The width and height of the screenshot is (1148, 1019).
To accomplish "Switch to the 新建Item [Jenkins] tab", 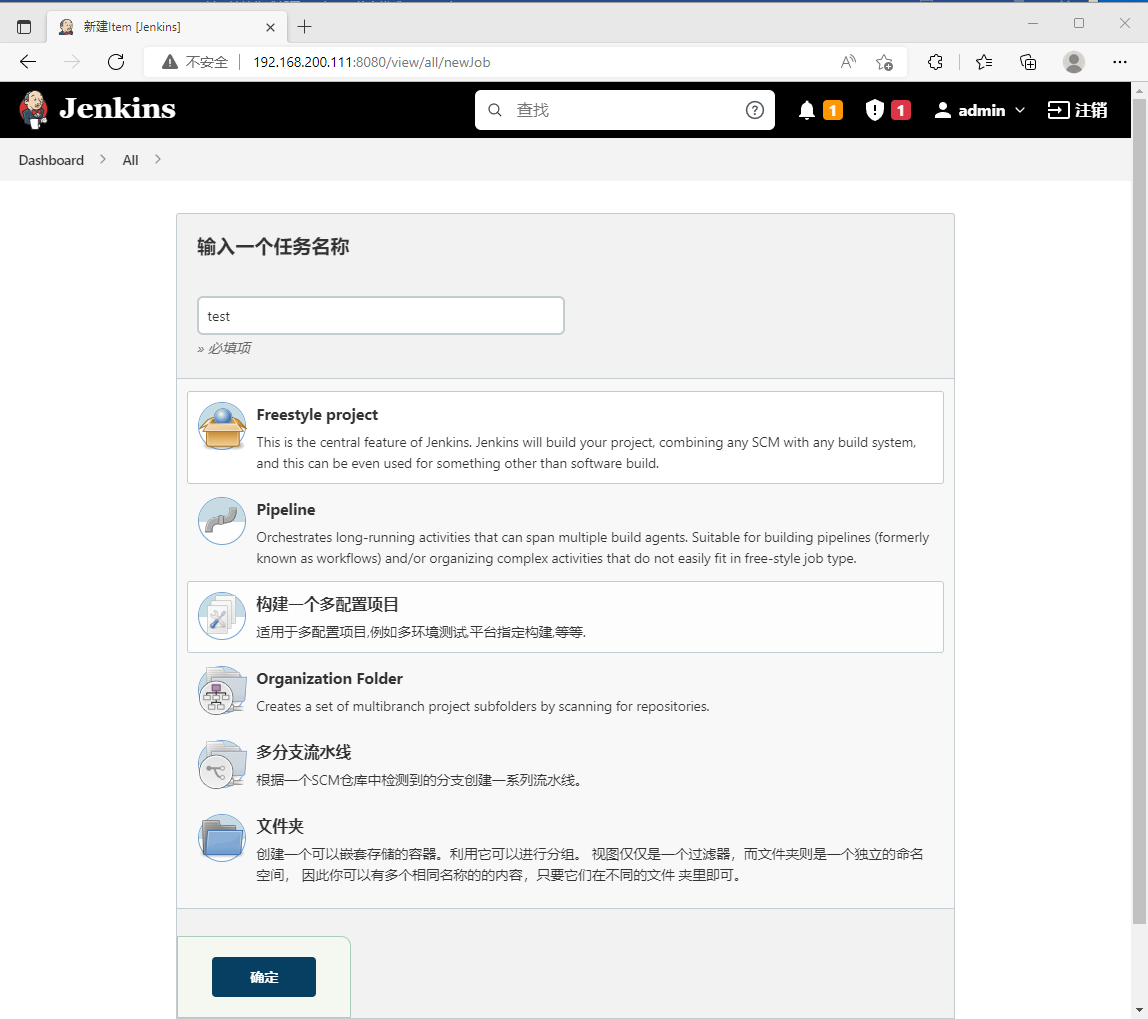I will 166,27.
